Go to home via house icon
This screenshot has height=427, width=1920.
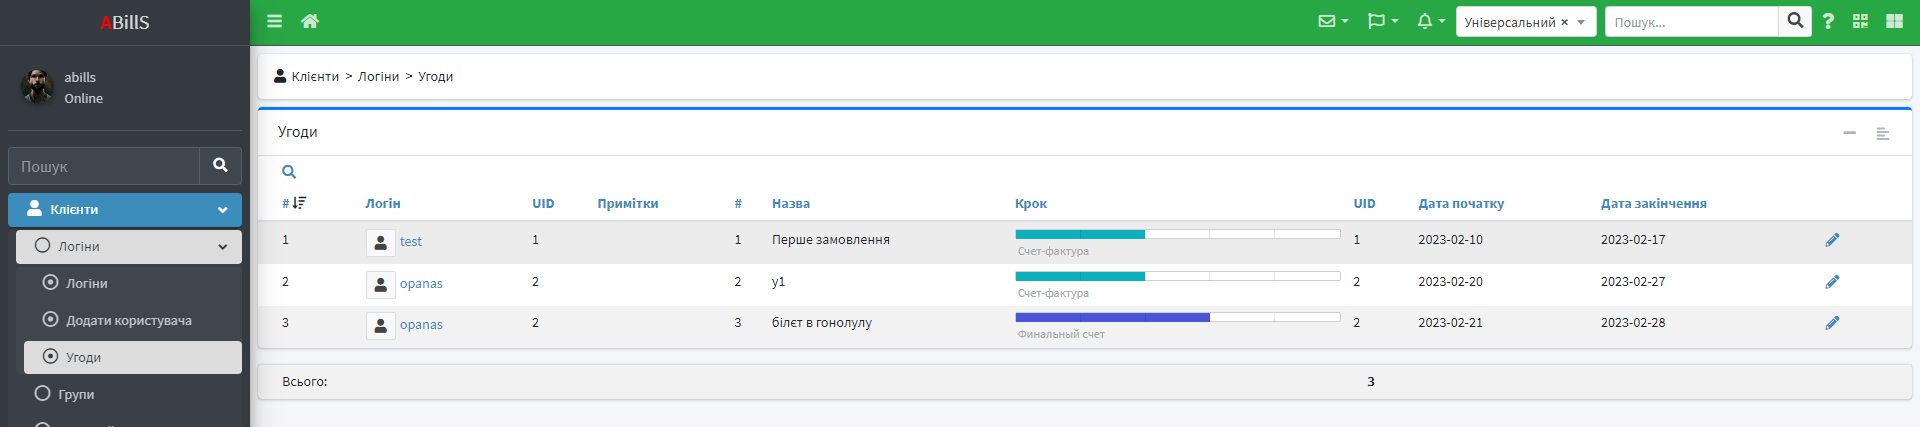pyautogui.click(x=310, y=21)
